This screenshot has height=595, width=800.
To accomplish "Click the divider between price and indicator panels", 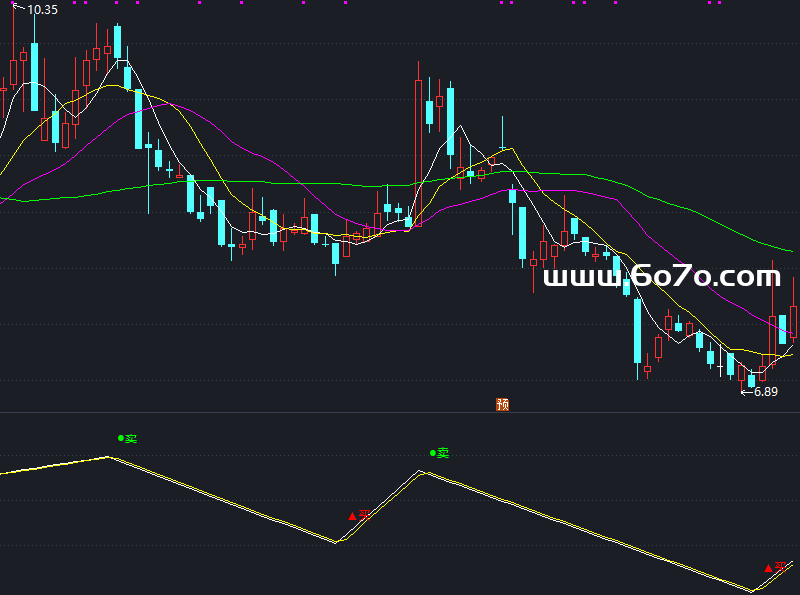I will (400, 412).
